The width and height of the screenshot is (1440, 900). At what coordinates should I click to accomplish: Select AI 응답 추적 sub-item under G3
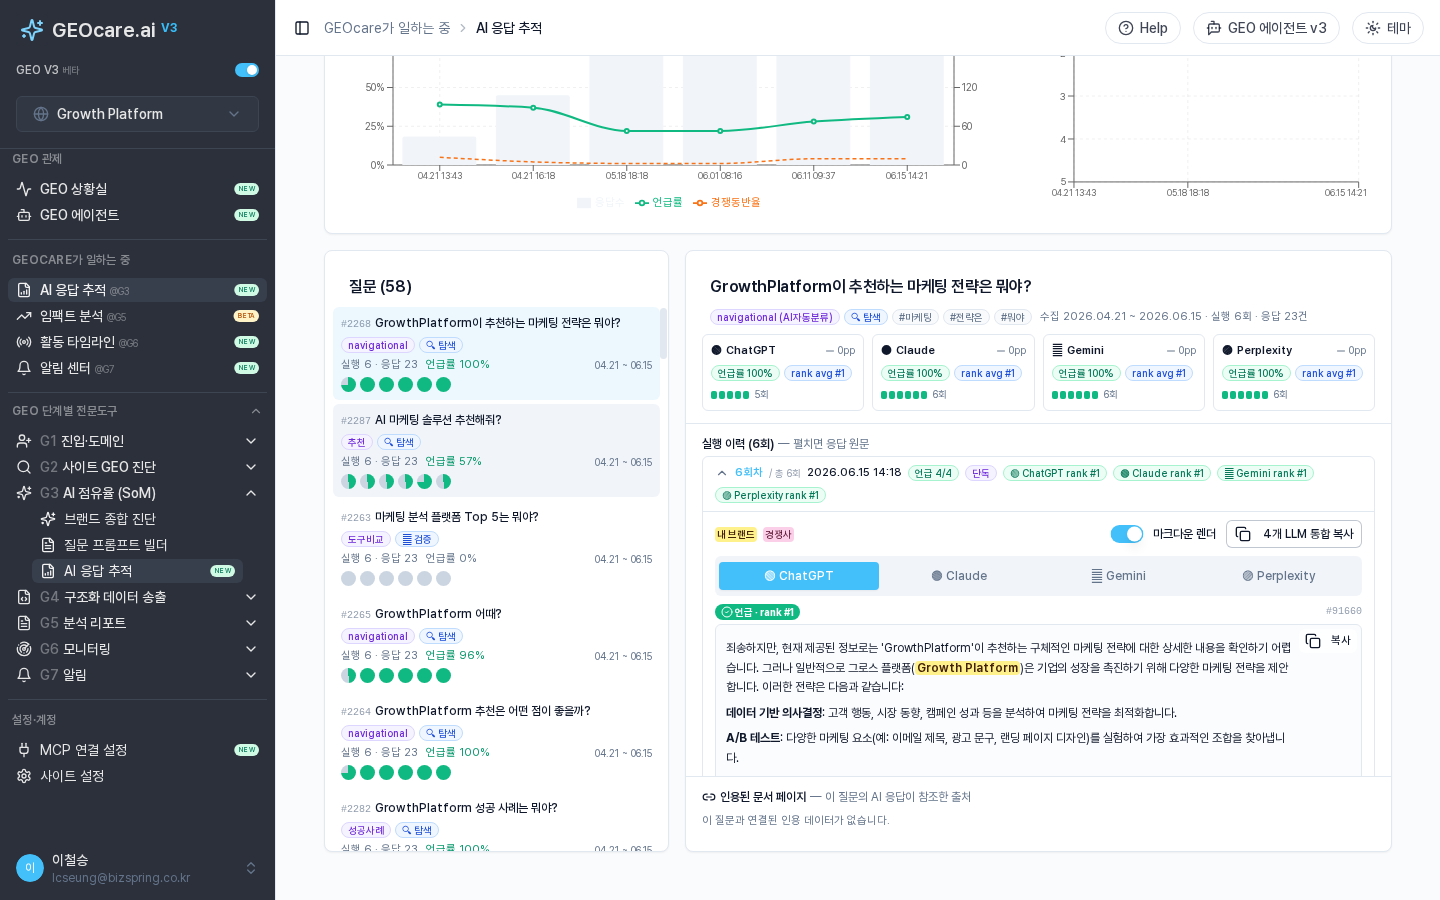(137, 571)
